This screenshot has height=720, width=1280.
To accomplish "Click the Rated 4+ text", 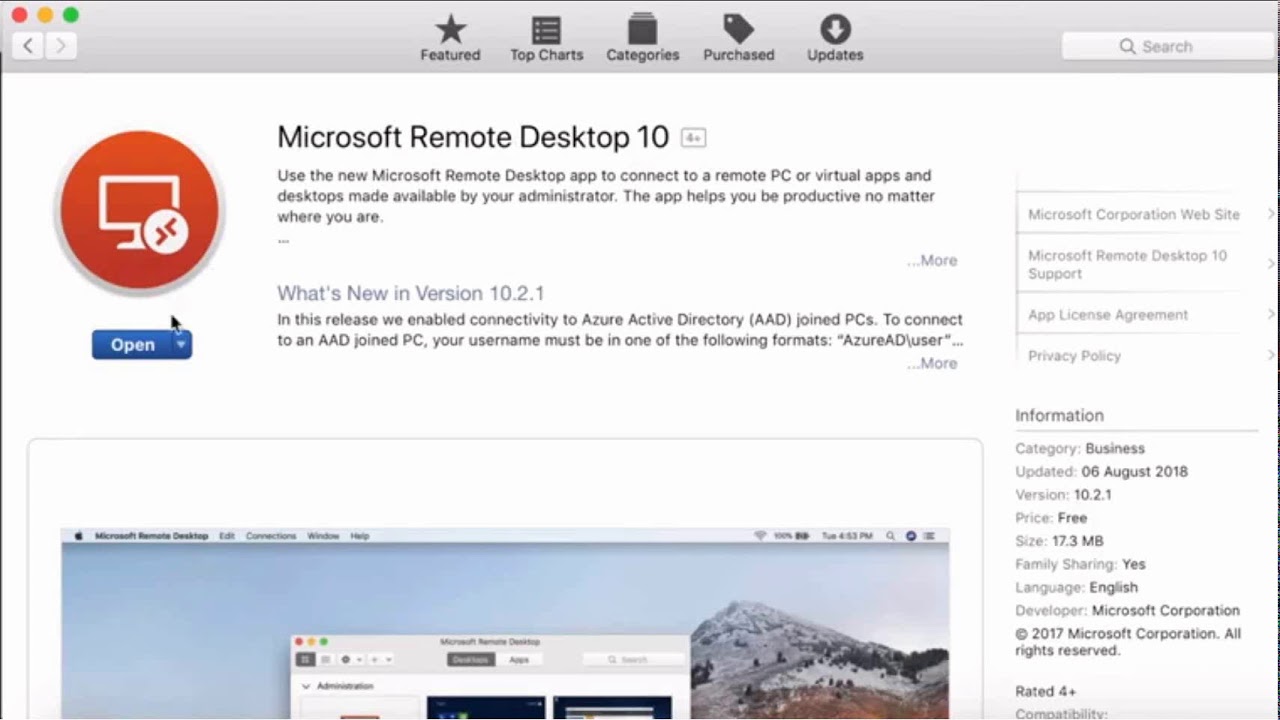I will tap(1048, 691).
